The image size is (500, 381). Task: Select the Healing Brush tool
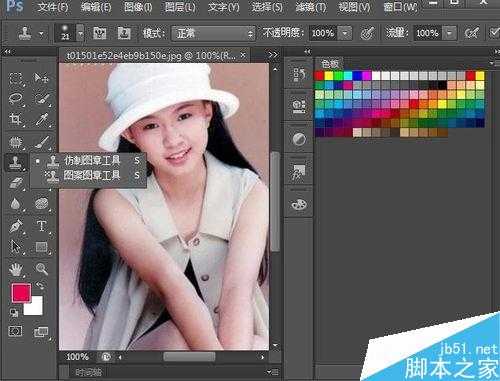pyautogui.click(x=15, y=142)
